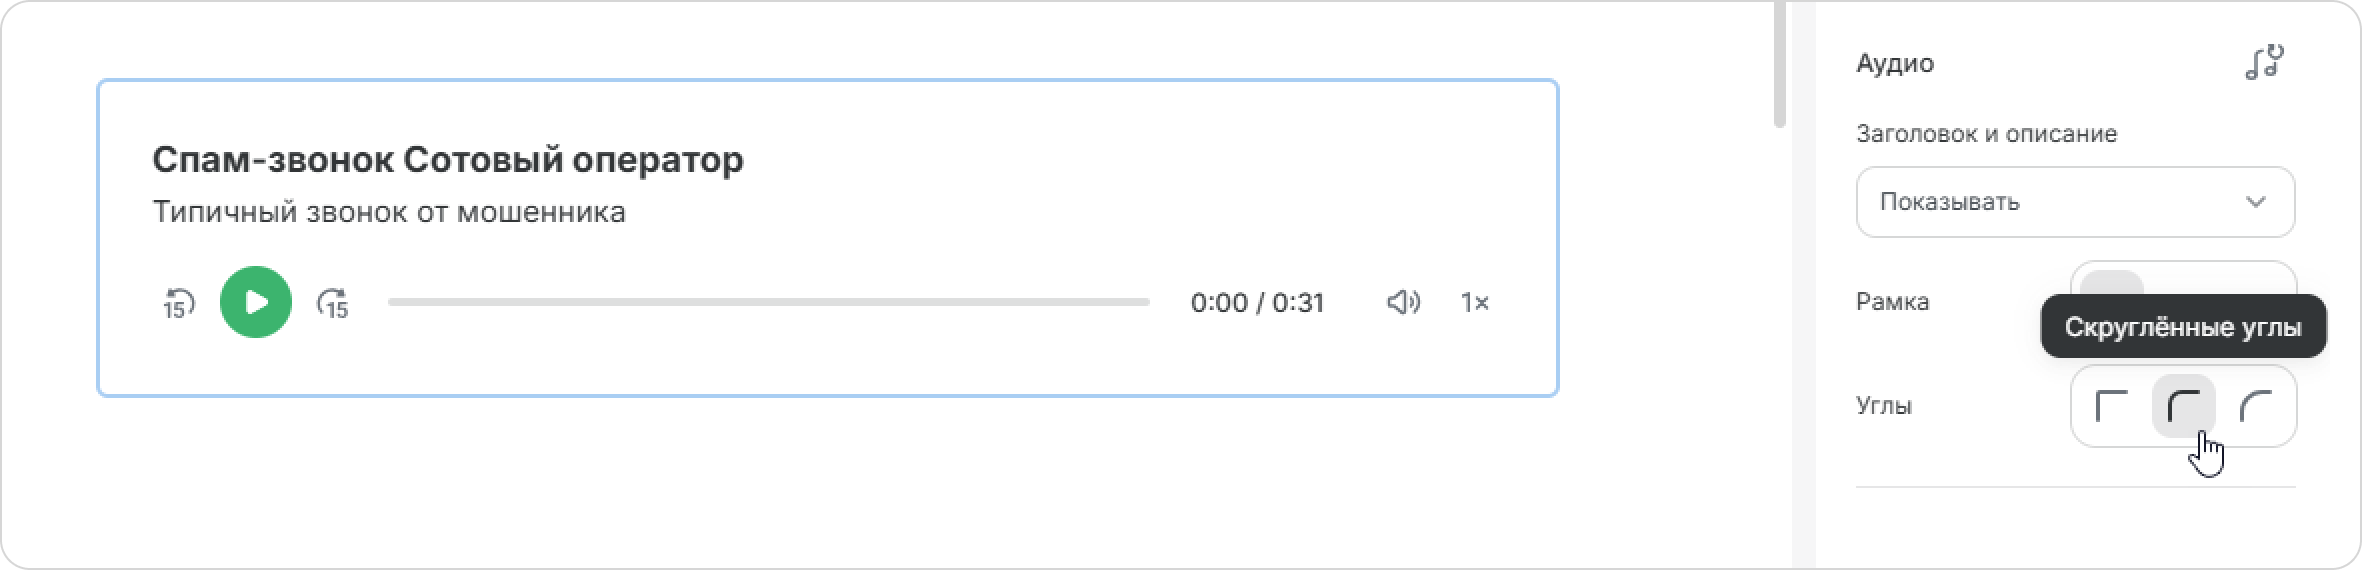Screen dimensions: 2362x570
Task: Click the audio progress bar track
Action: [x=769, y=302]
